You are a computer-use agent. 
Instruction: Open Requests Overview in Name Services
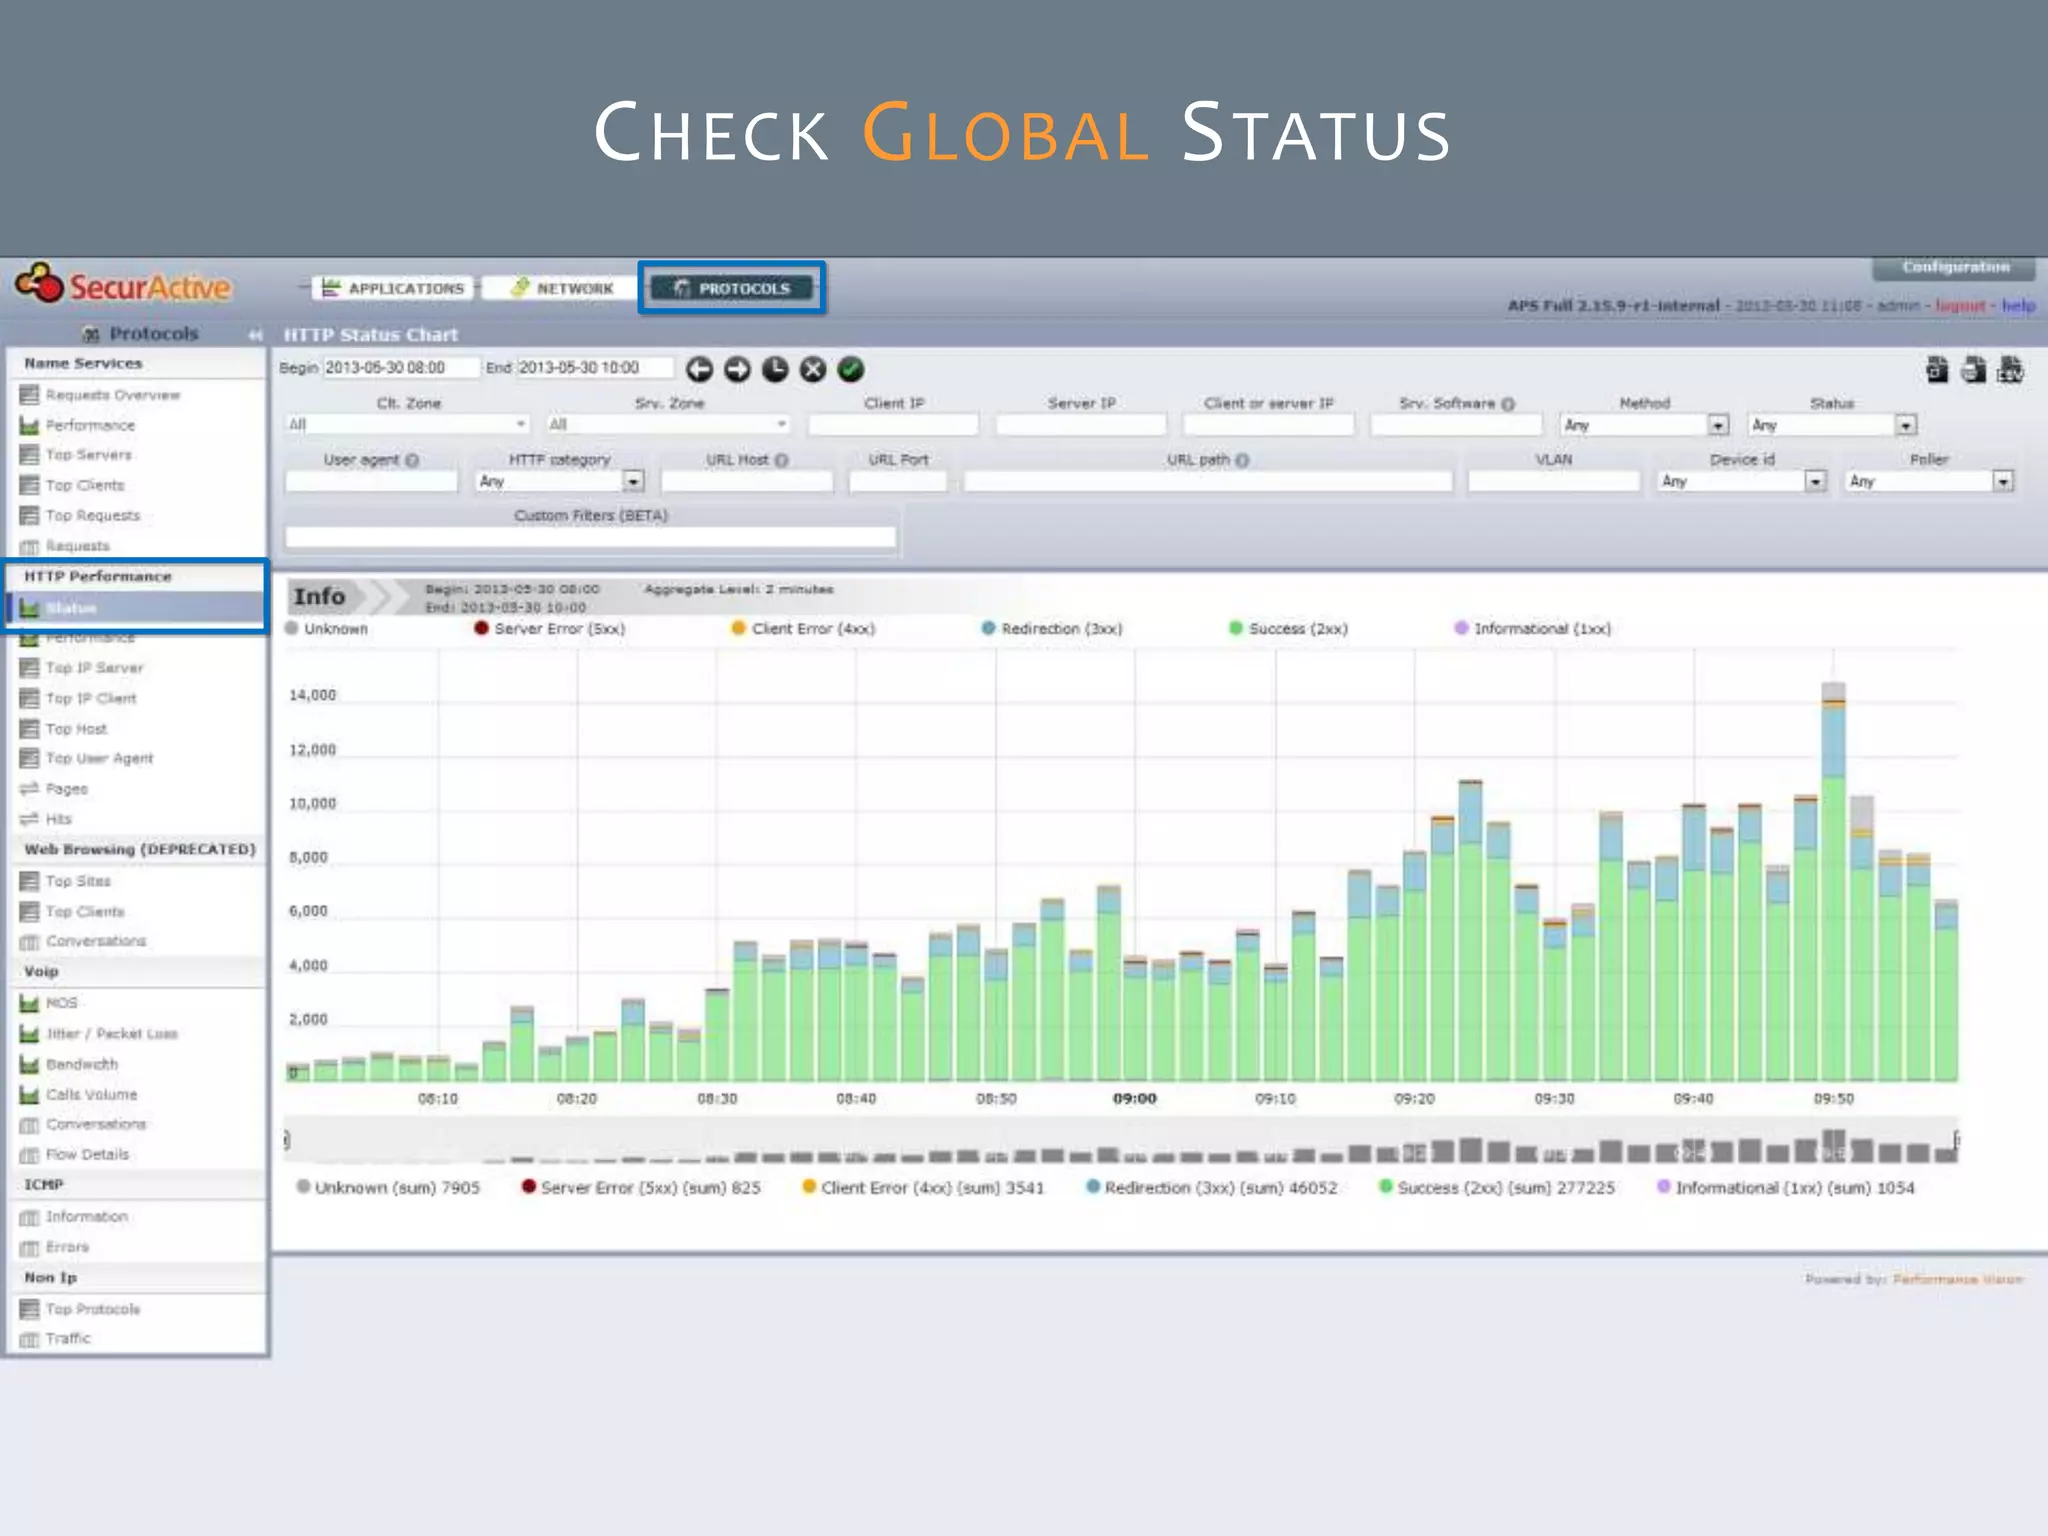pyautogui.click(x=112, y=395)
